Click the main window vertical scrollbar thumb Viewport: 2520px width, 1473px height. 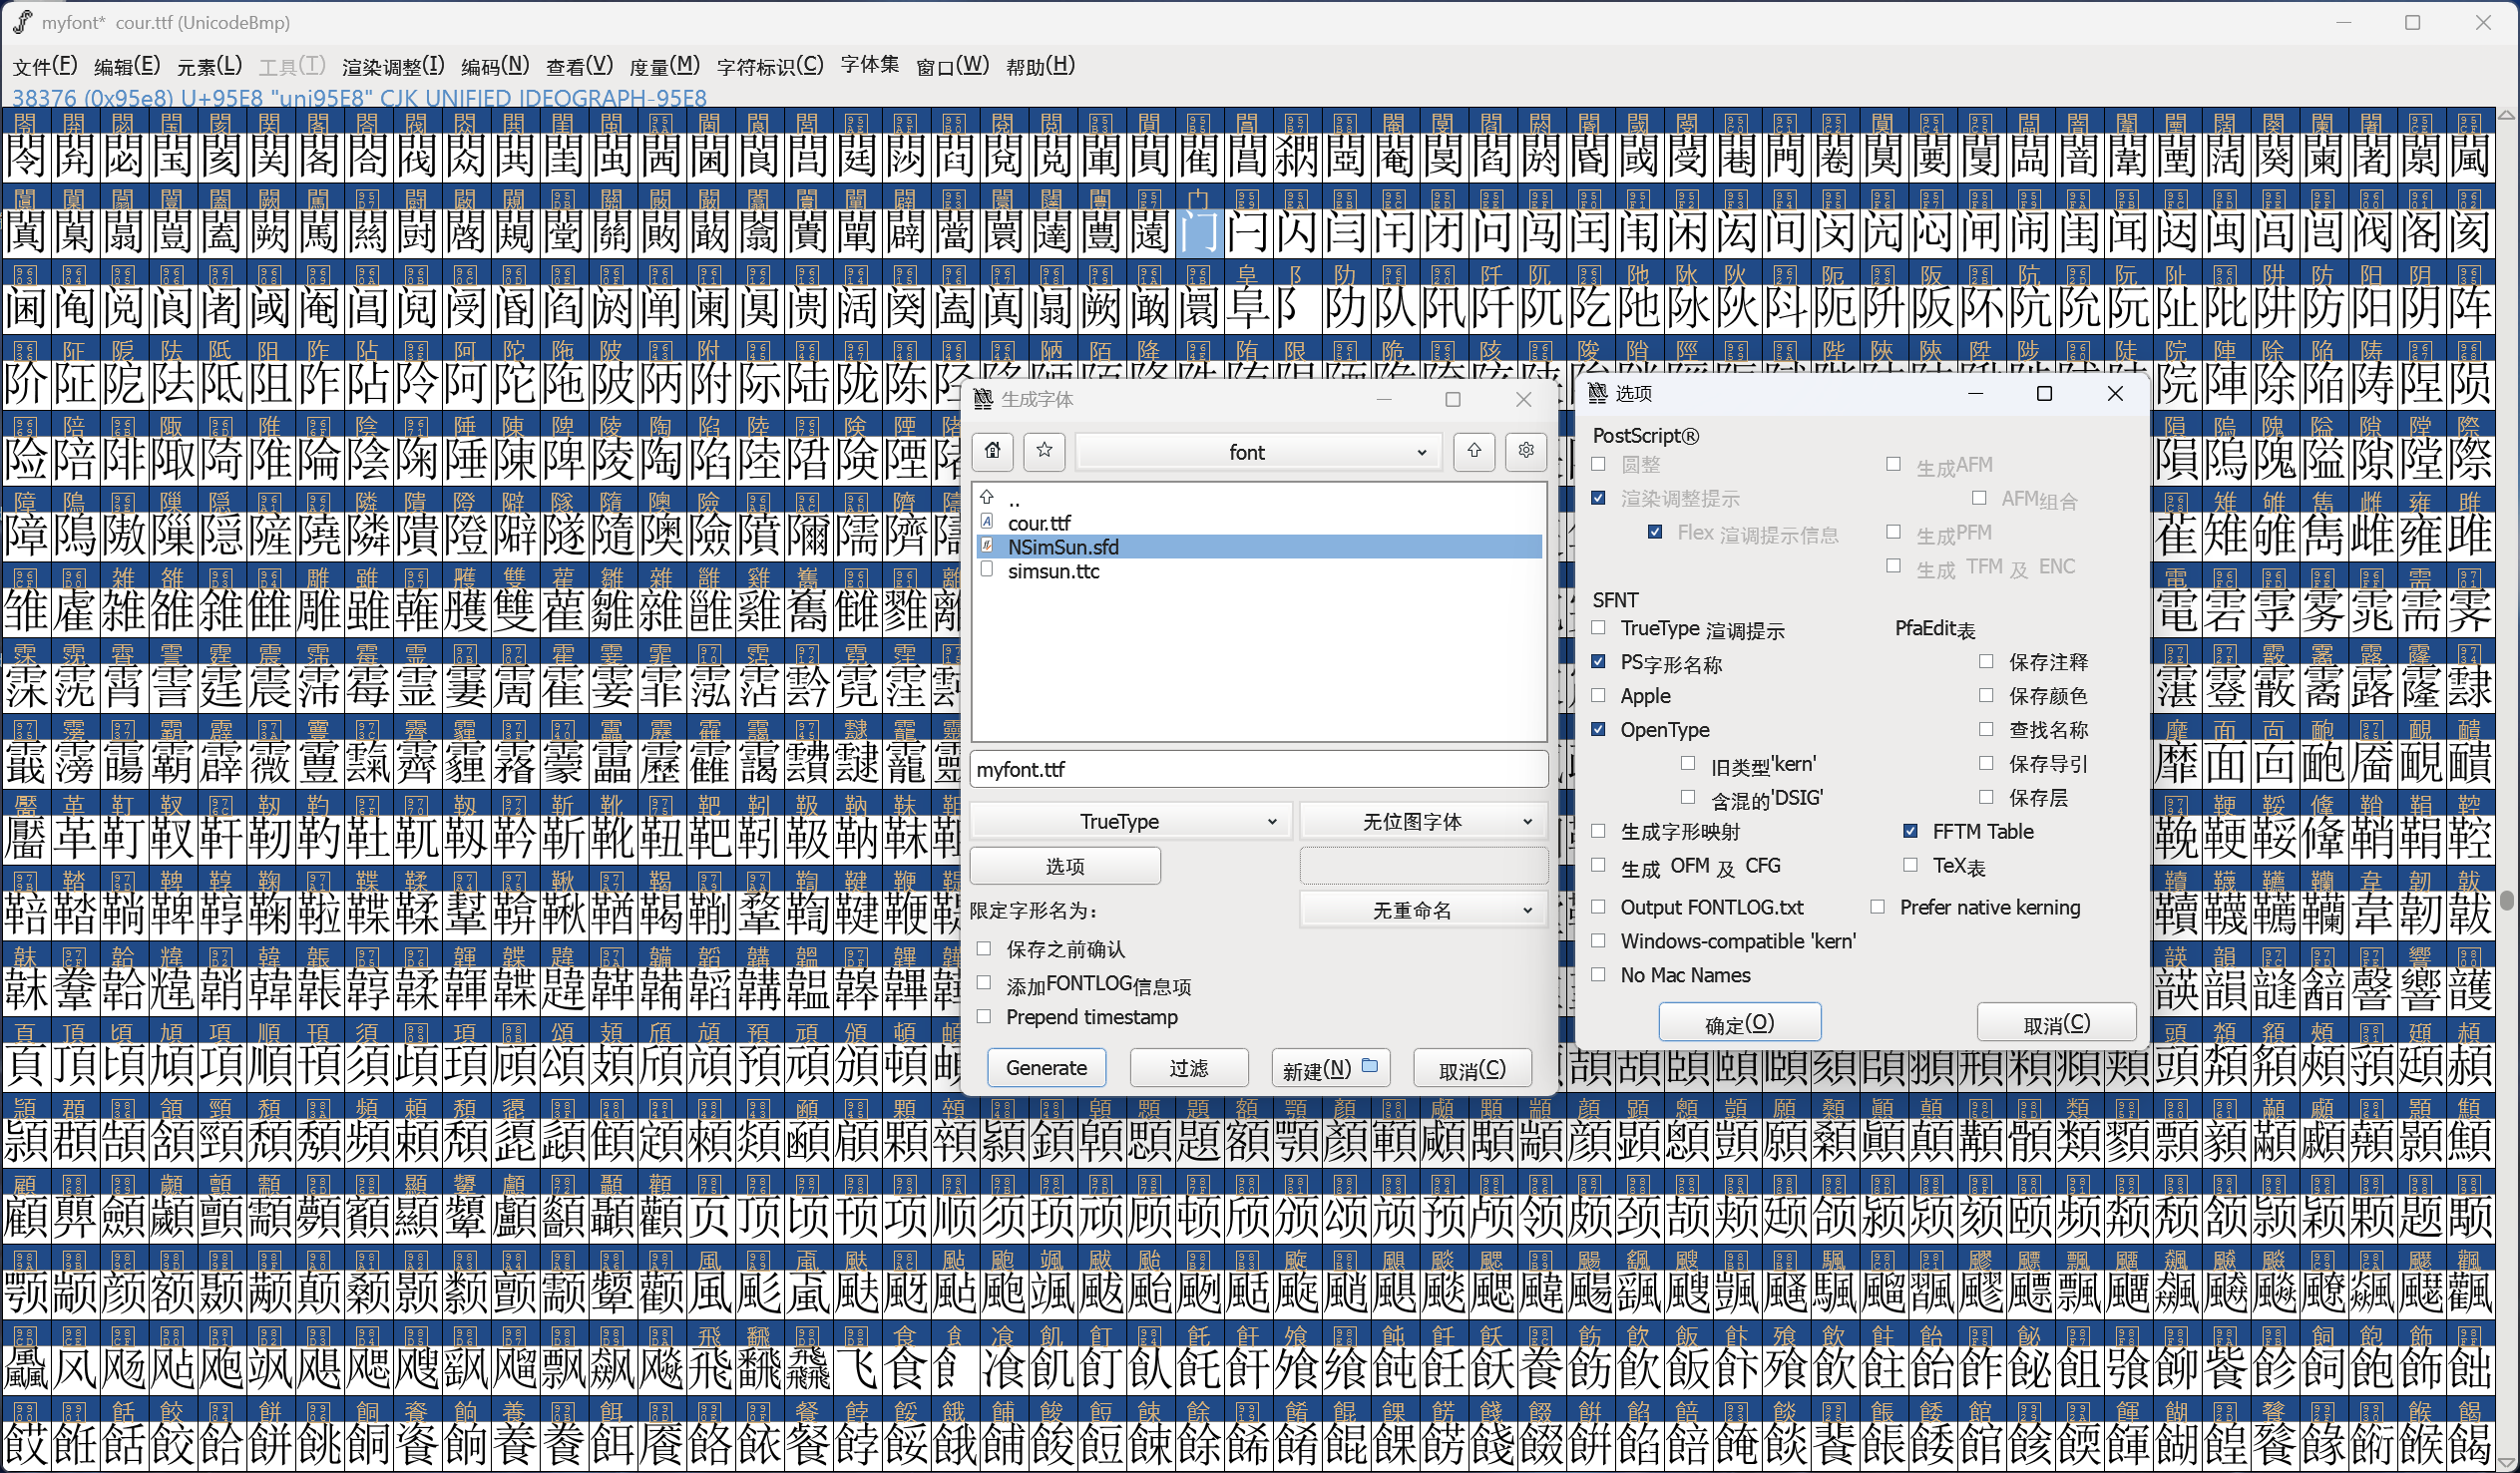(2506, 899)
